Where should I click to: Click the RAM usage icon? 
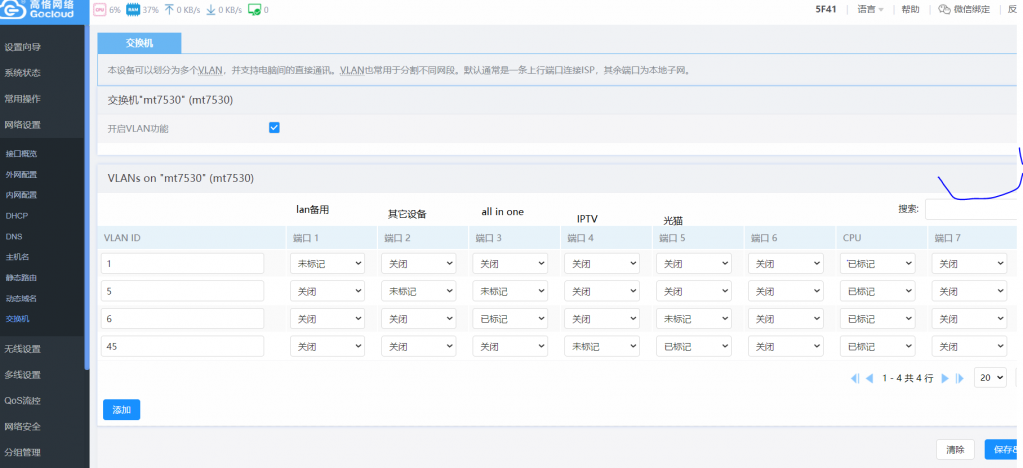tap(132, 10)
